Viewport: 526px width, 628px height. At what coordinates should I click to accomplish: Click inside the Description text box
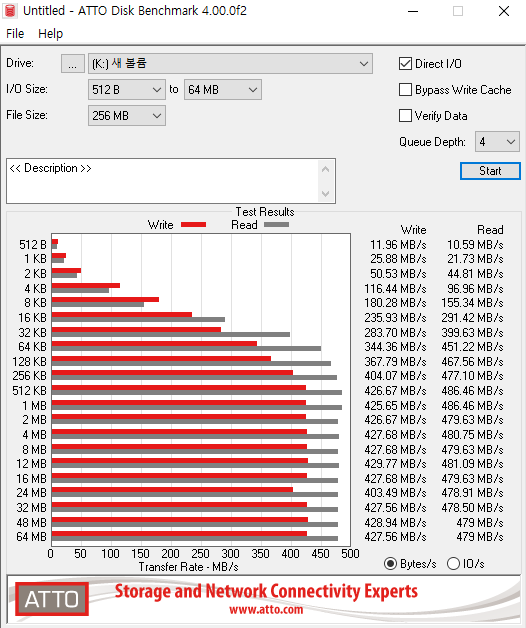click(162, 181)
